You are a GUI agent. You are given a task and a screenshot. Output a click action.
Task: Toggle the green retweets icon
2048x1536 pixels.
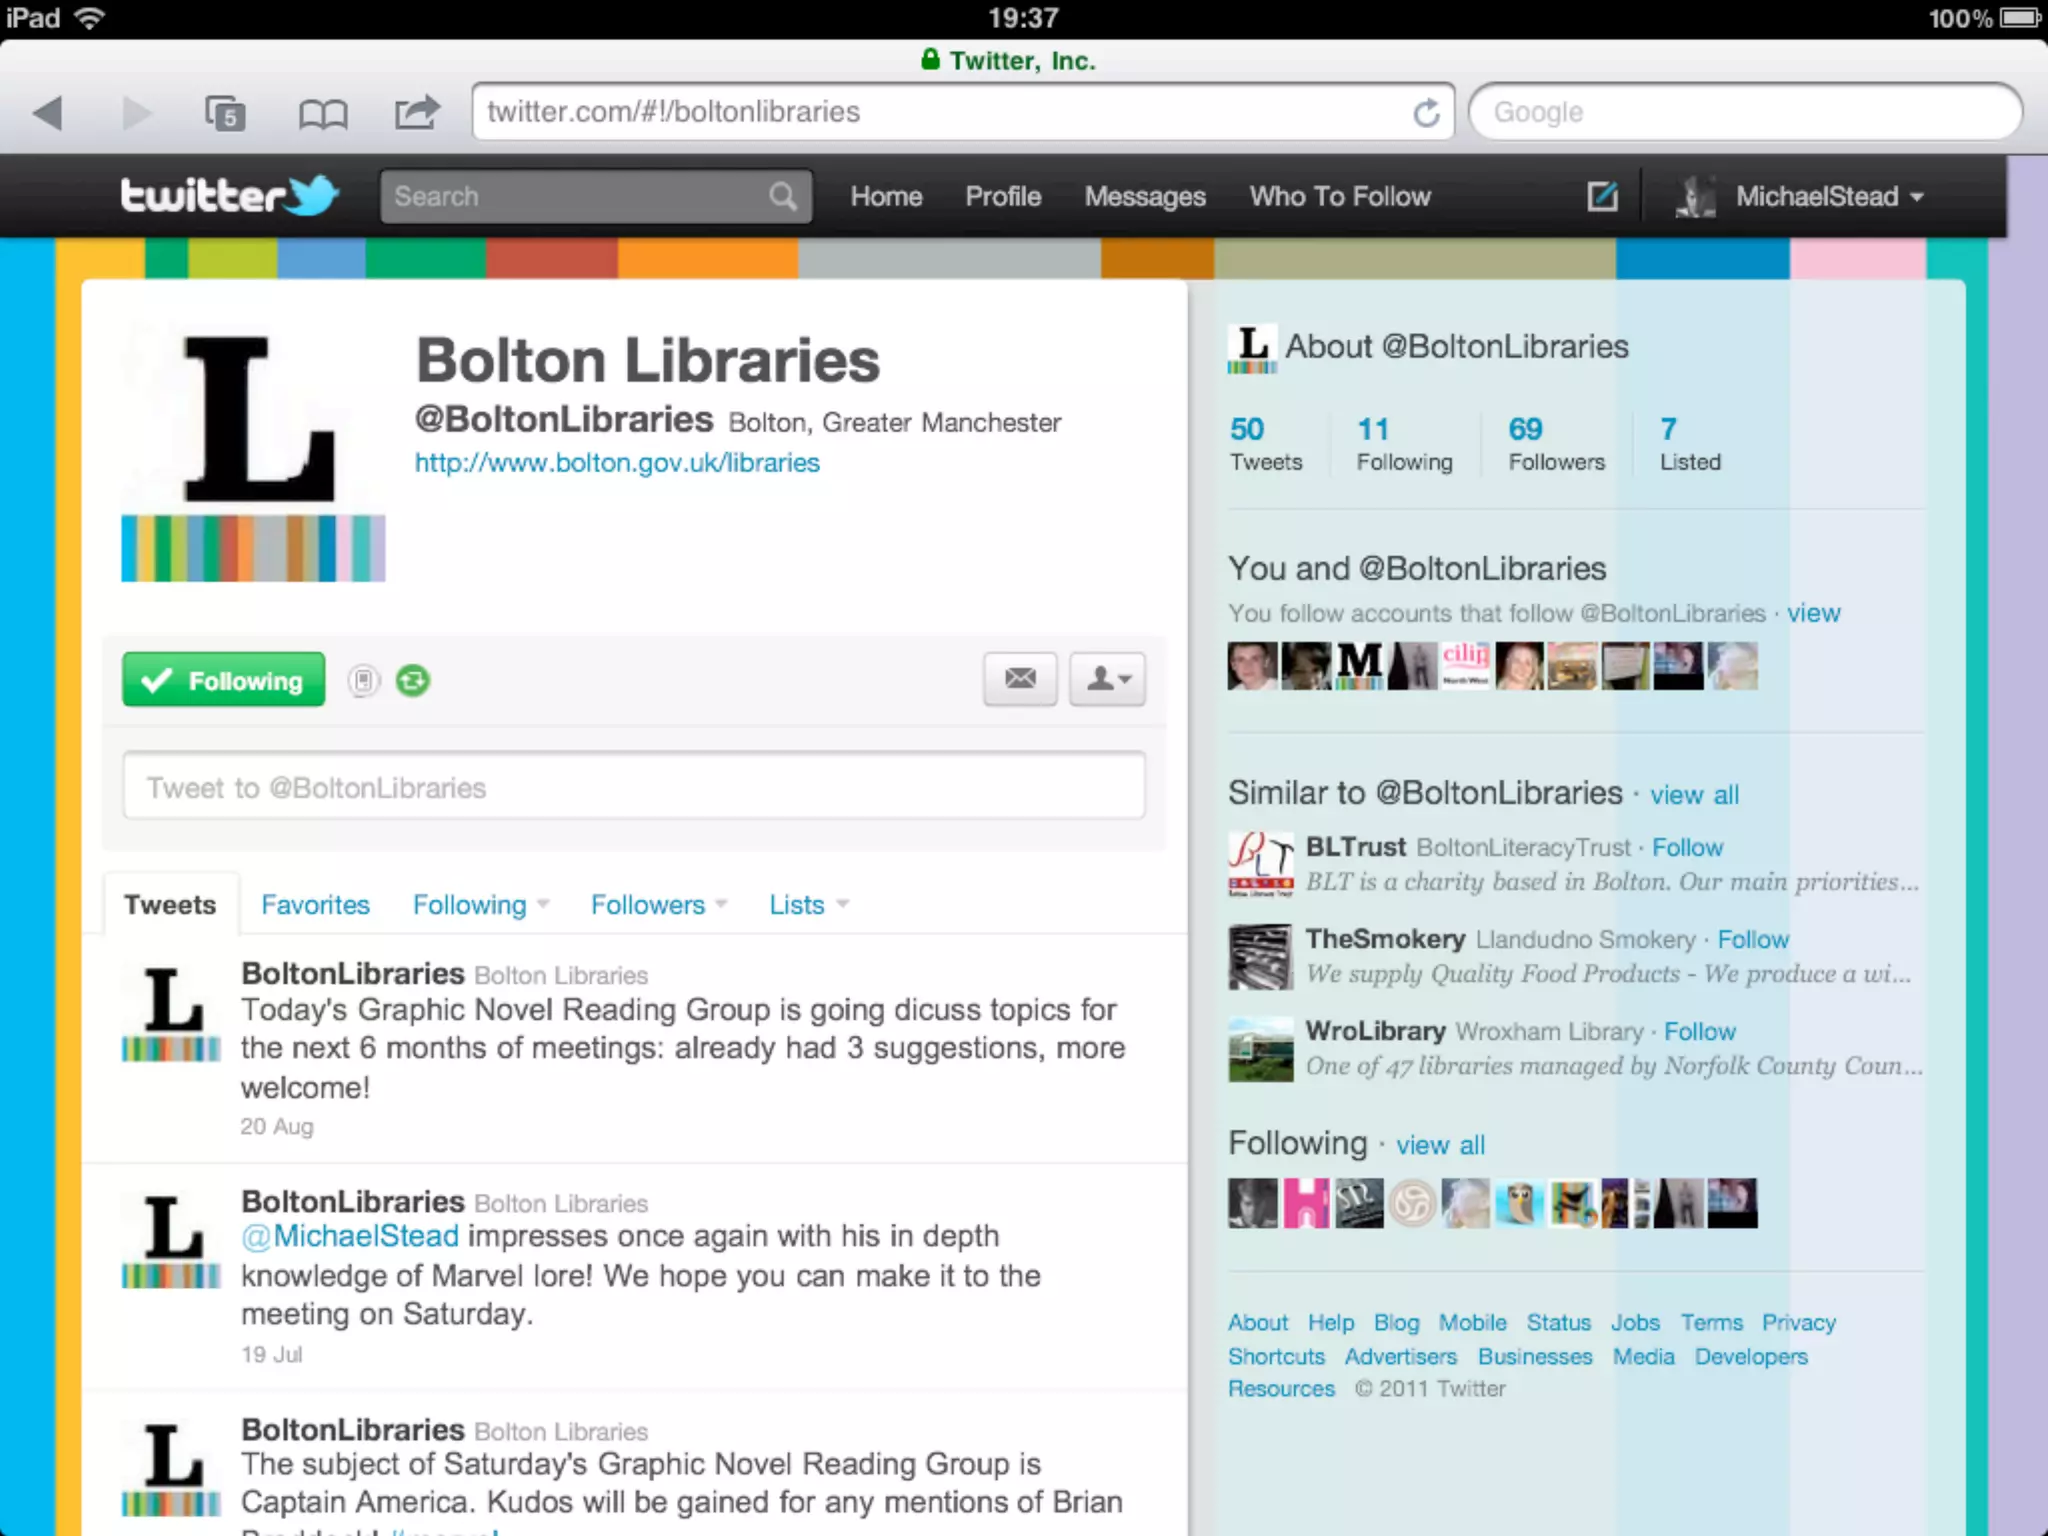(x=412, y=681)
